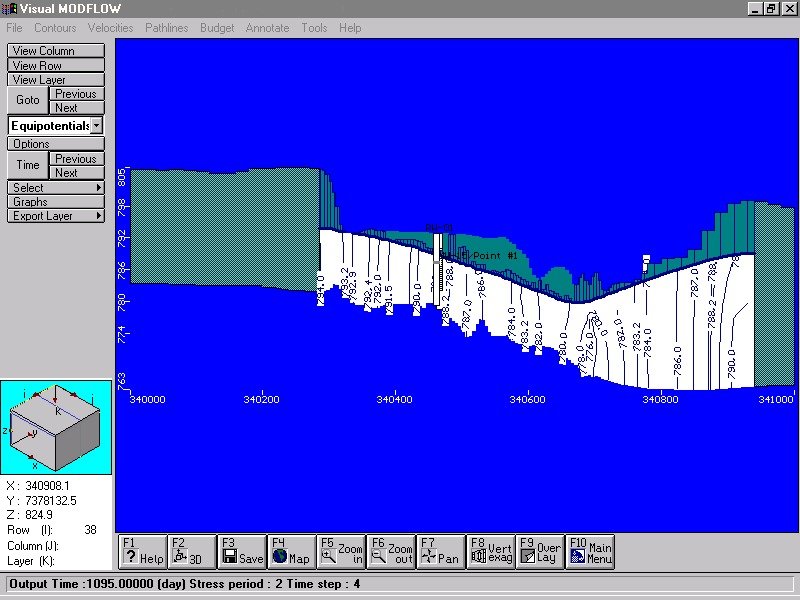Click the View Column button
The image size is (800, 600).
[x=56, y=51]
